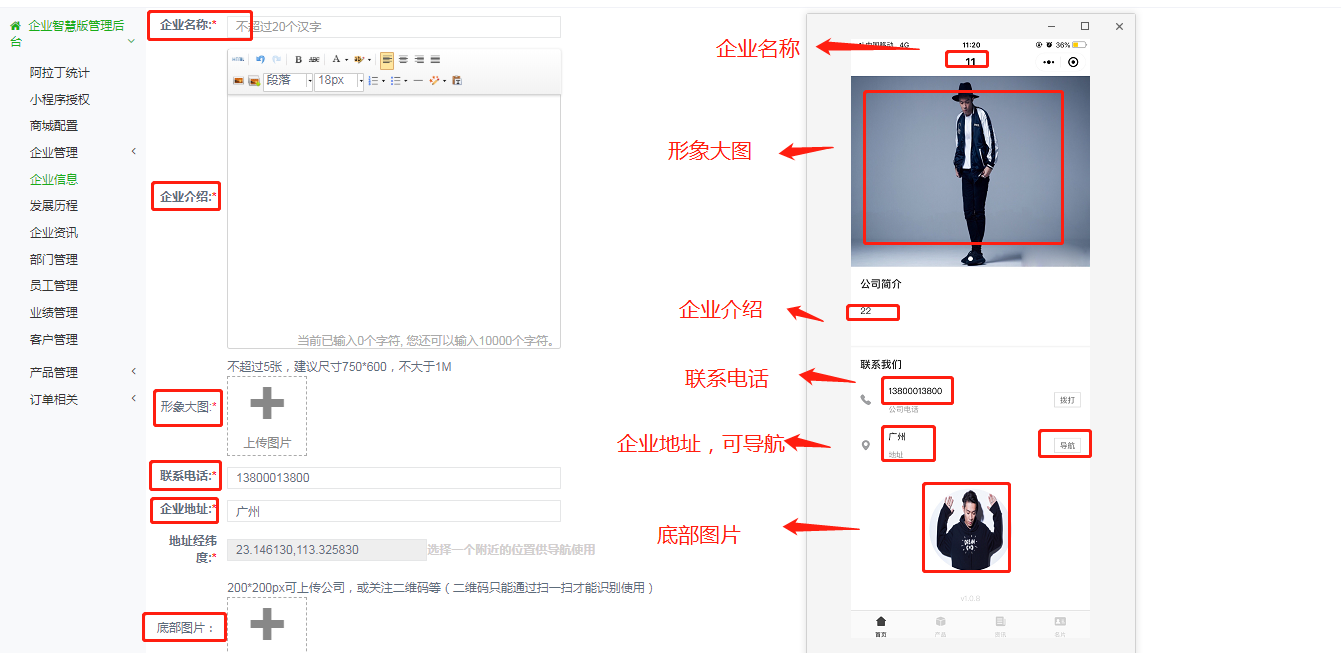Click the 企业名称 input field
Image resolution: width=1341 pixels, height=653 pixels.
click(x=393, y=27)
